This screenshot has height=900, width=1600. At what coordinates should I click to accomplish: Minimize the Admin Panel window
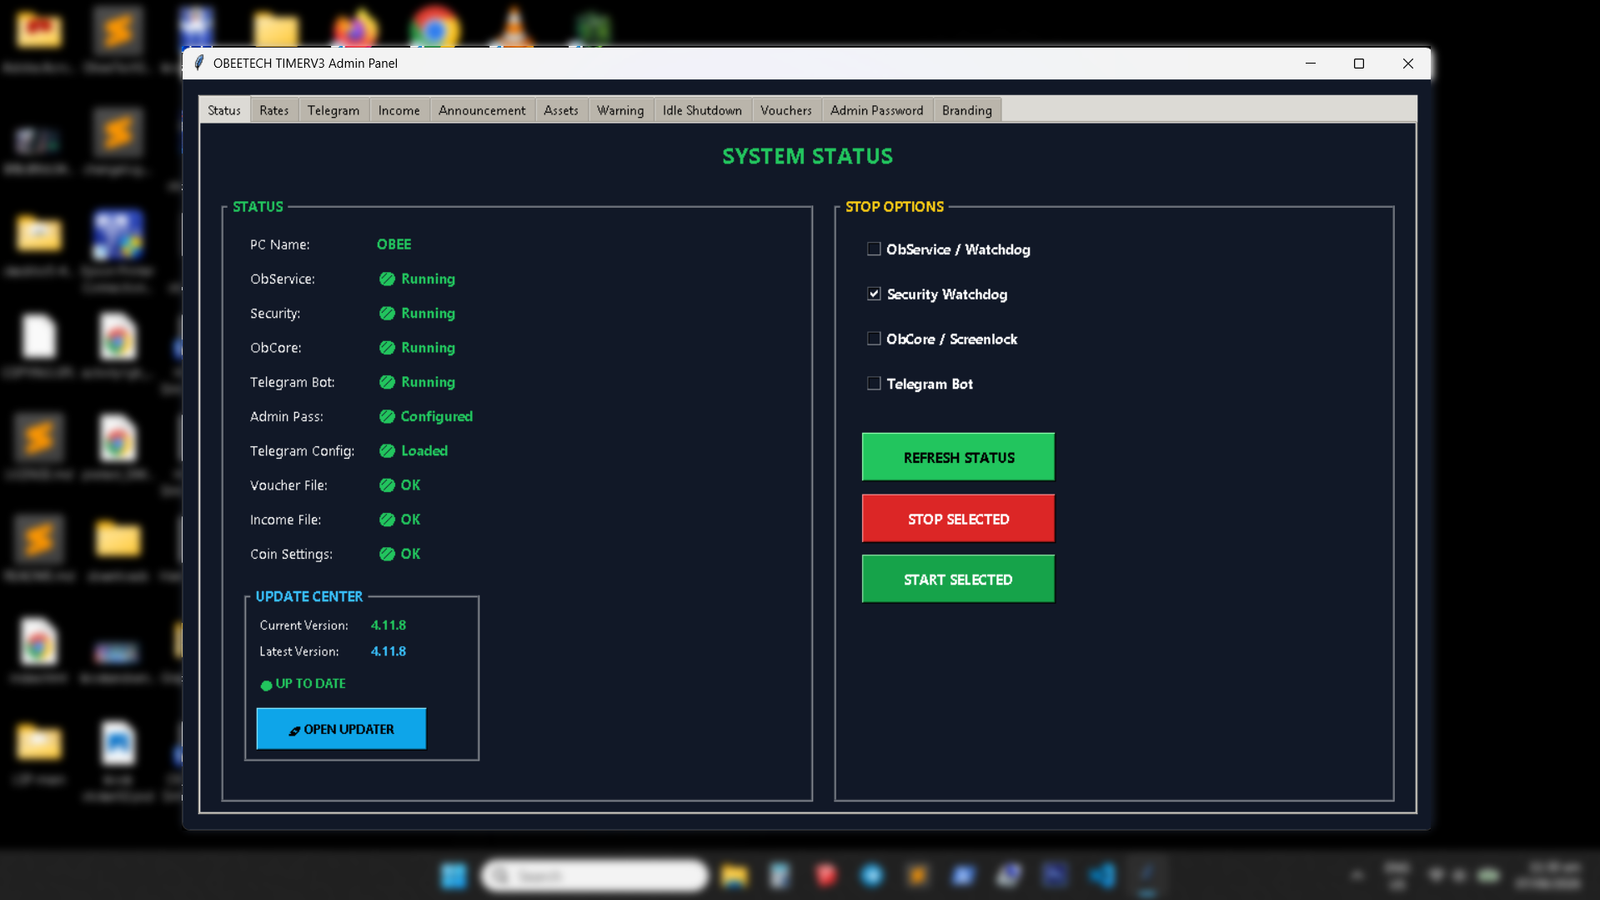1310,63
